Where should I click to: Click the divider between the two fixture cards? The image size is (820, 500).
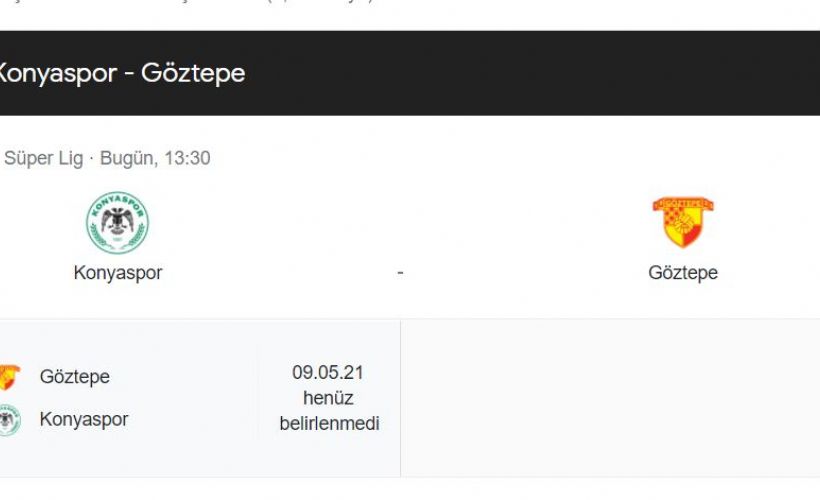coord(400,398)
